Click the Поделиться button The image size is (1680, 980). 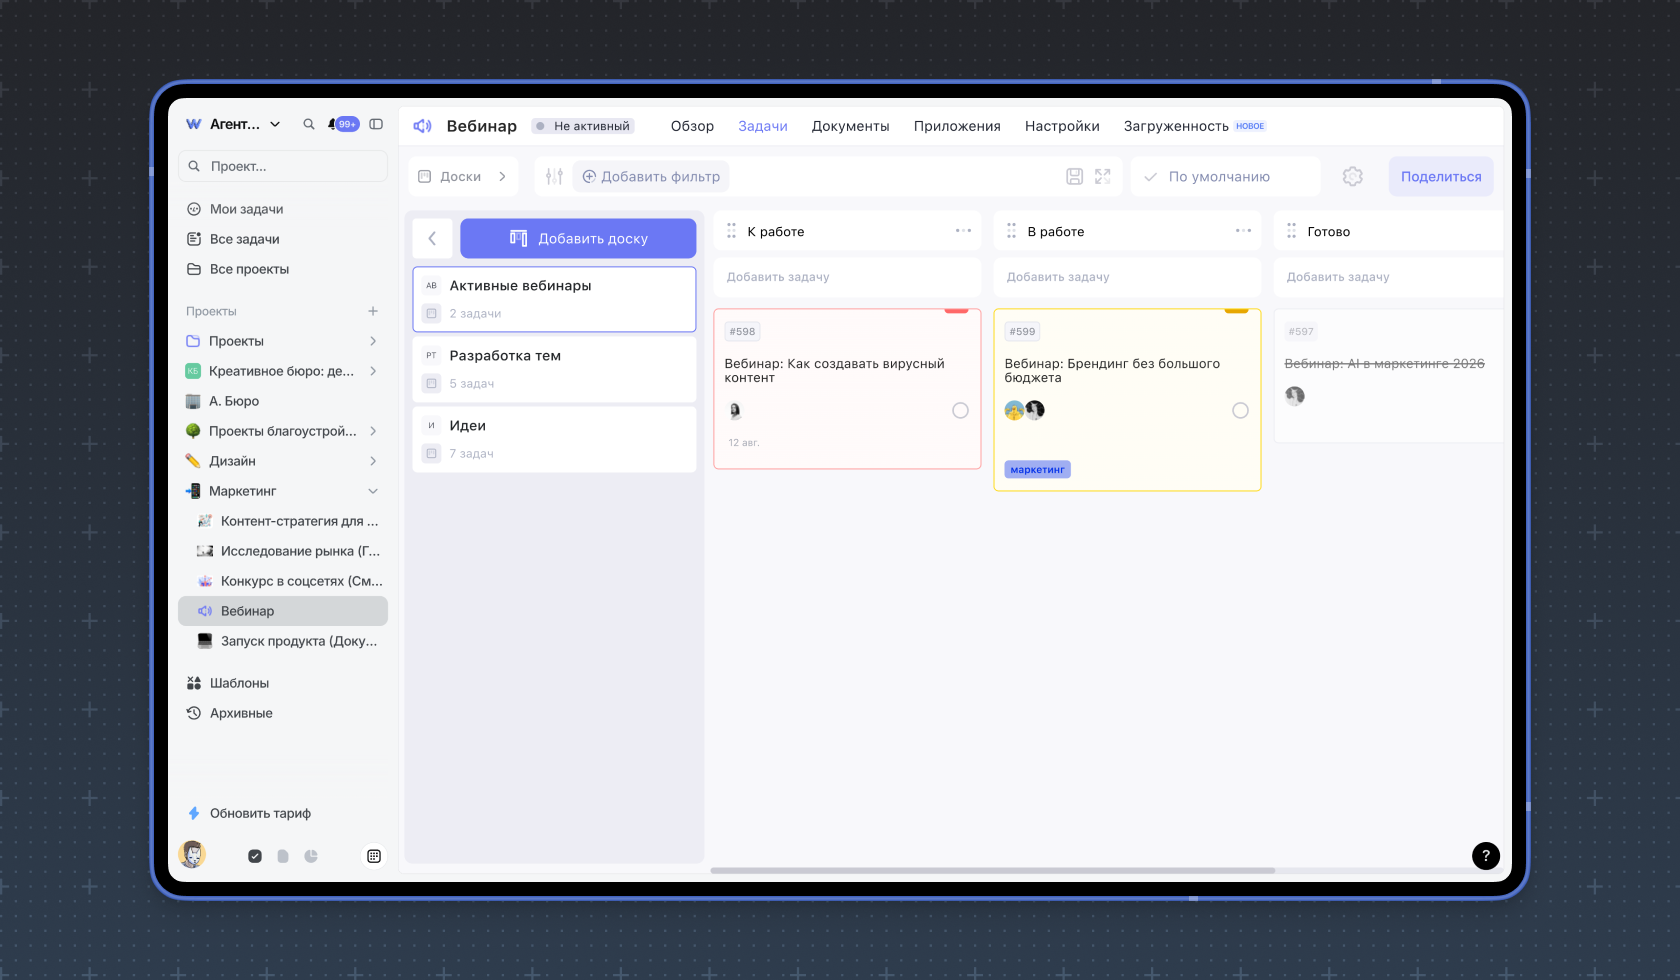pos(1441,177)
